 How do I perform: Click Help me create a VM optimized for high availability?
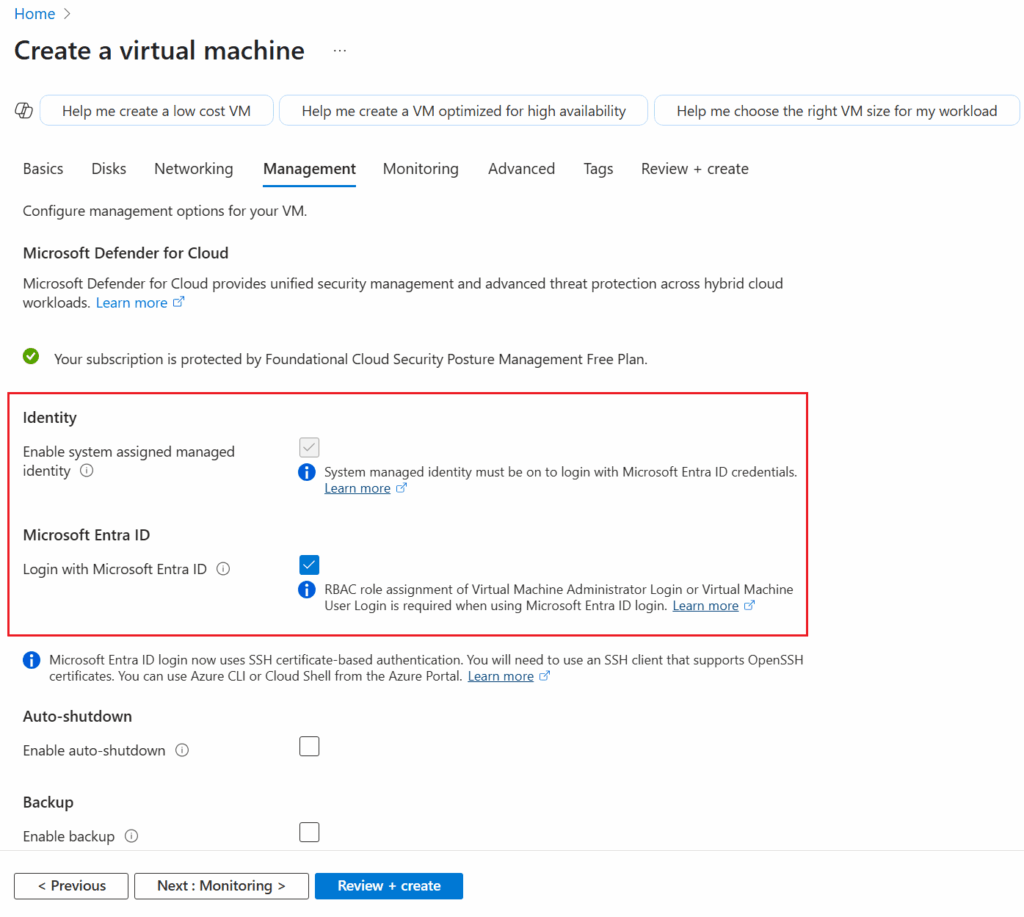click(464, 110)
